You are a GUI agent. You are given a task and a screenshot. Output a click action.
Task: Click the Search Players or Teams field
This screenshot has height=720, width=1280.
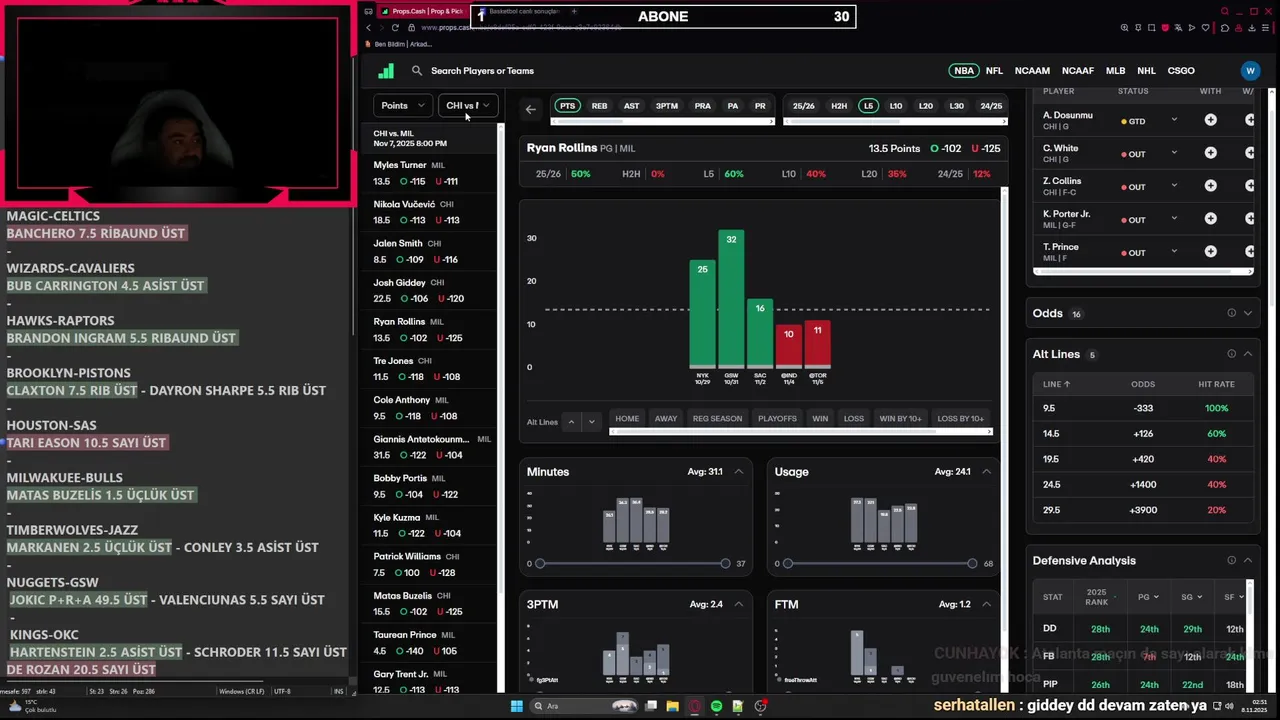coord(482,71)
